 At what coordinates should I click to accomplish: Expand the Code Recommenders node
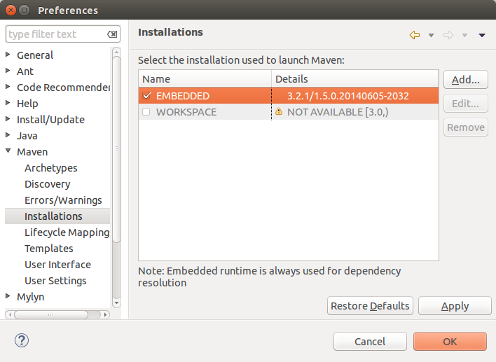[x=8, y=87]
